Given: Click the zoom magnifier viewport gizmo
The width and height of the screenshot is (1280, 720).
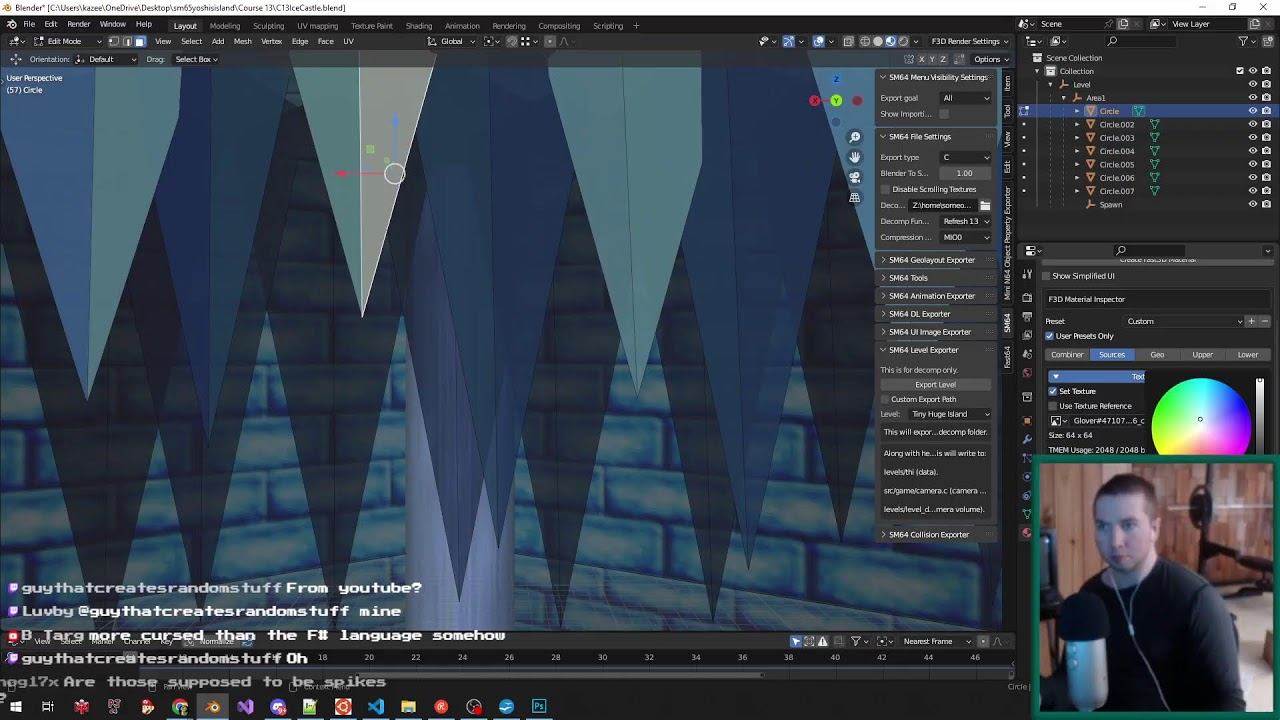Looking at the screenshot, I should coord(854,137).
